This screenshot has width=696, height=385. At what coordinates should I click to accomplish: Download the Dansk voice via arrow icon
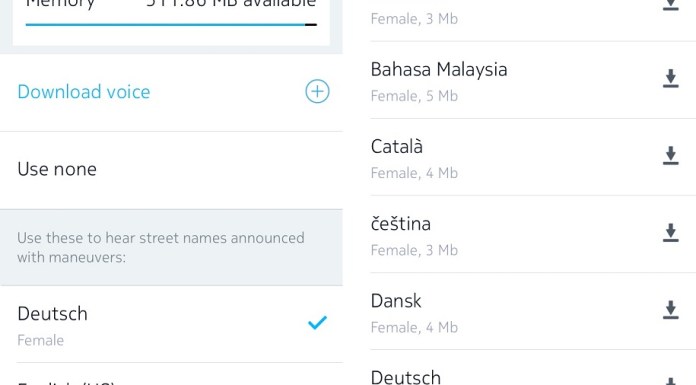point(671,310)
